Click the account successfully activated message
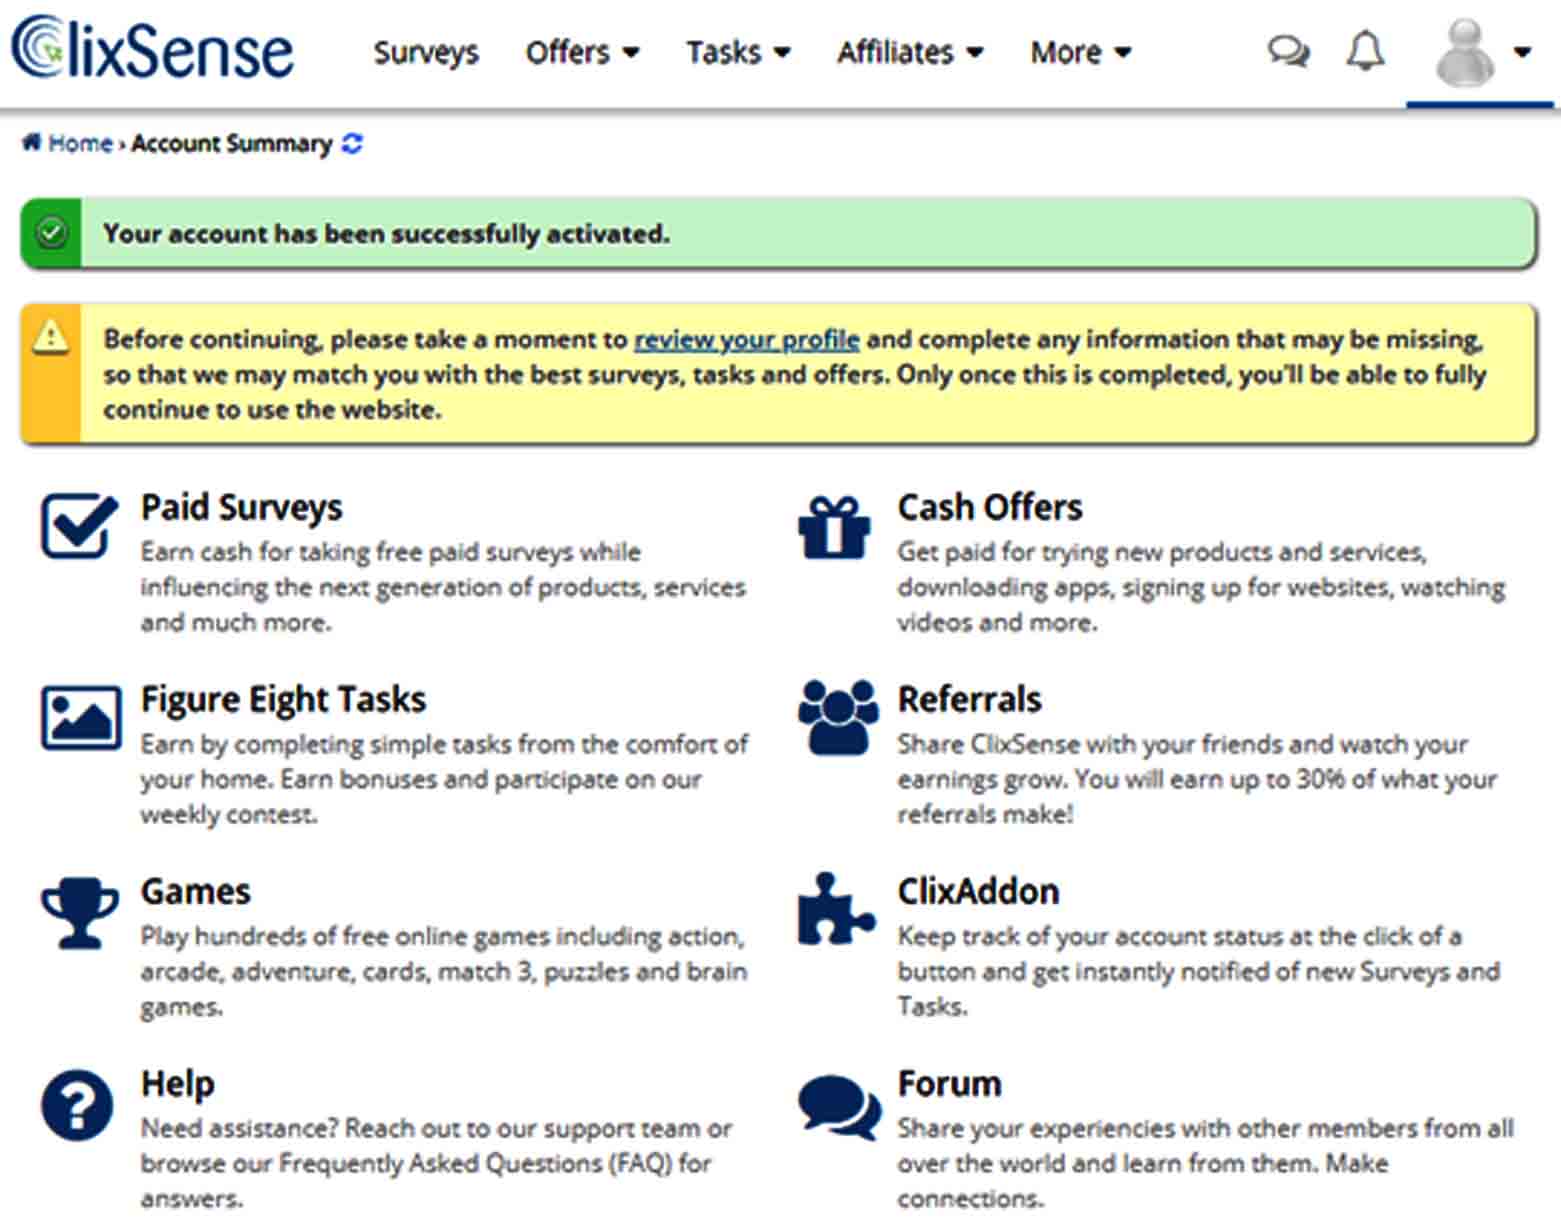 (x=386, y=234)
